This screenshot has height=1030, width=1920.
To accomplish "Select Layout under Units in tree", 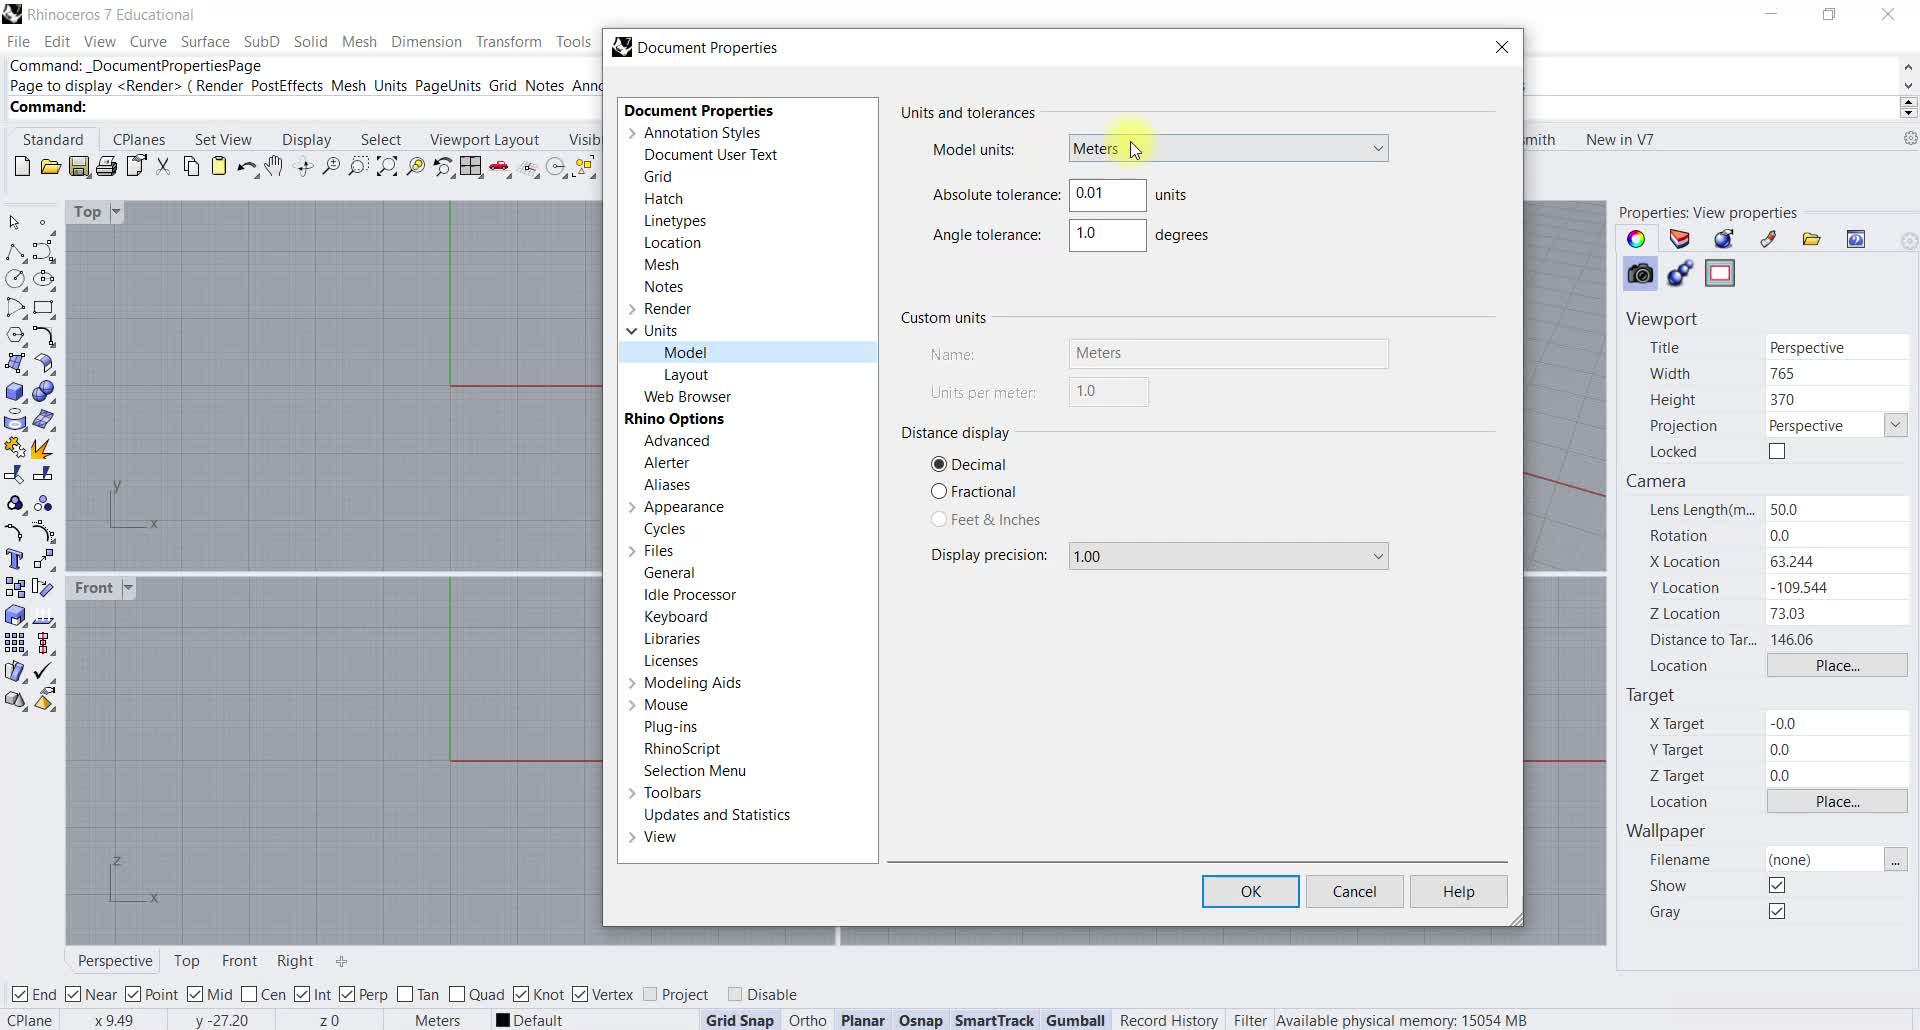I will (686, 375).
